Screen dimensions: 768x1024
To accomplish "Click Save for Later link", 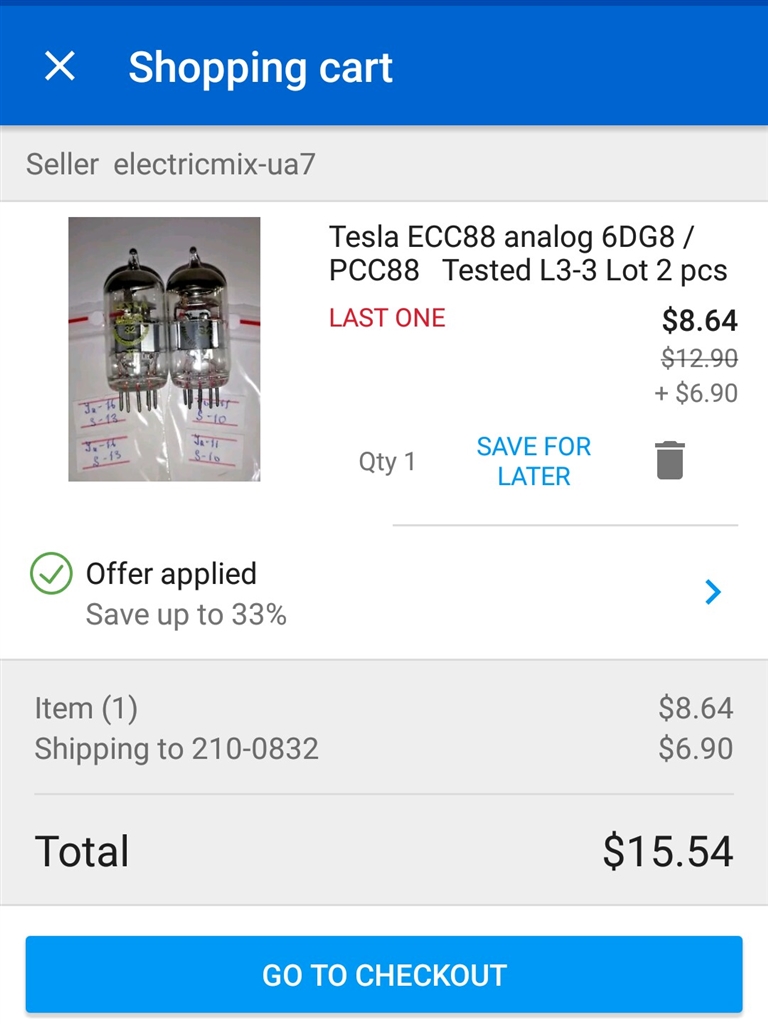I will click(533, 461).
